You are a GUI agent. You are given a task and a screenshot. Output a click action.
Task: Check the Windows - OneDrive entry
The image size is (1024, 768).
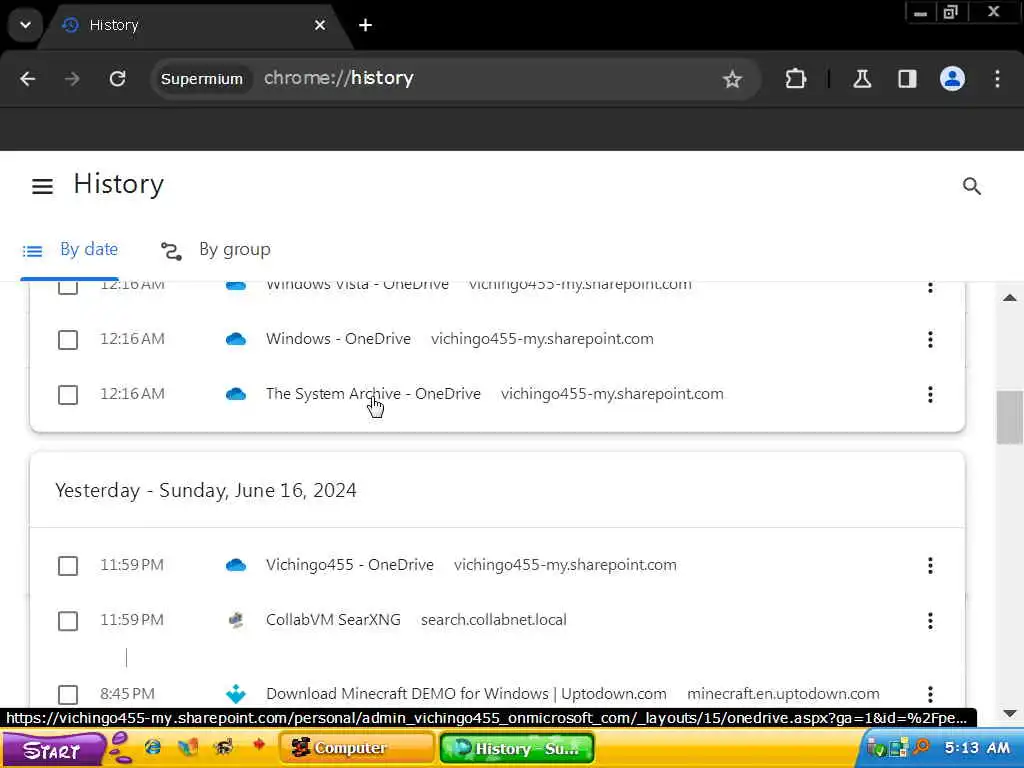[68, 340]
